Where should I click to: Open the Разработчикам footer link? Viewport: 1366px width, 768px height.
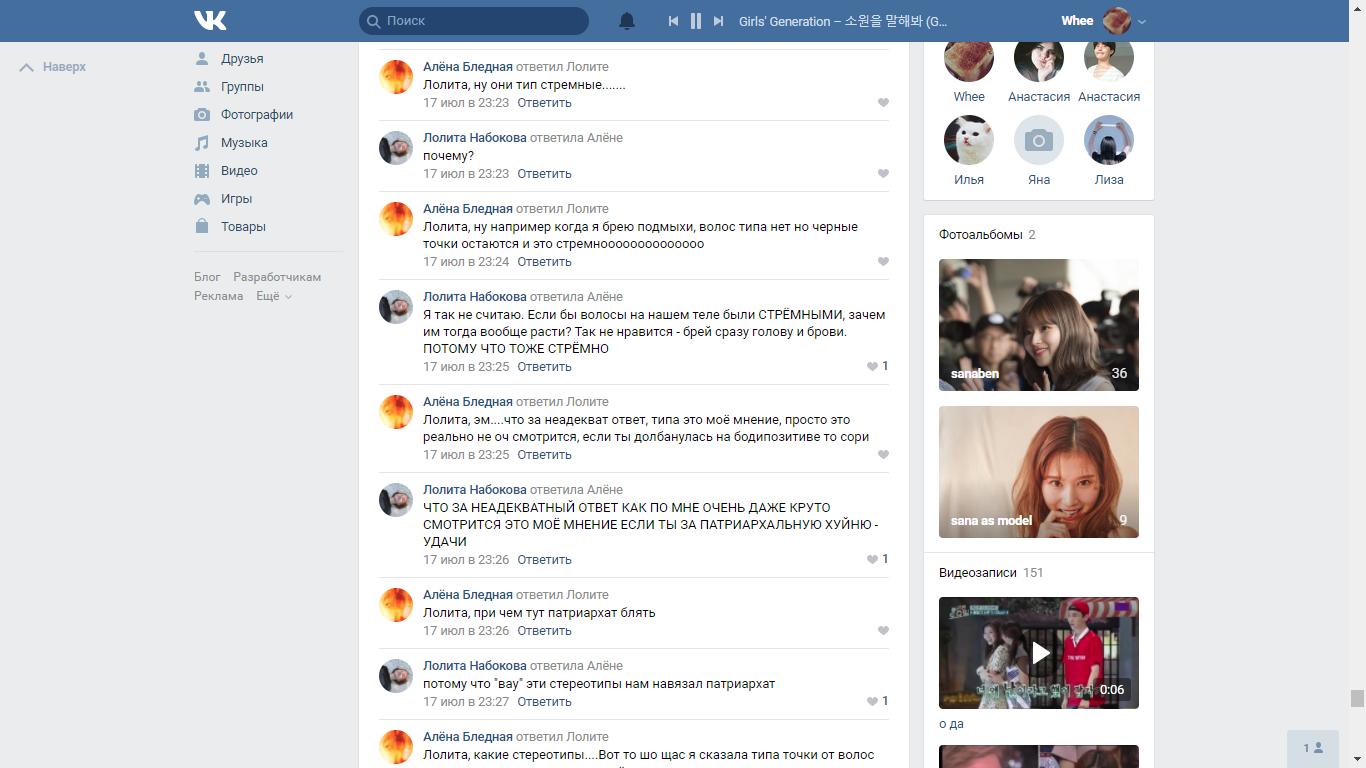click(x=277, y=277)
